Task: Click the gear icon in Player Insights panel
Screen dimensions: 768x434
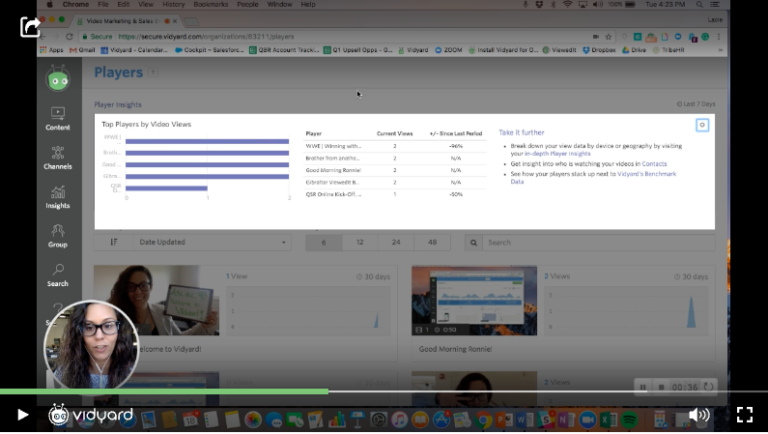Action: coord(702,125)
